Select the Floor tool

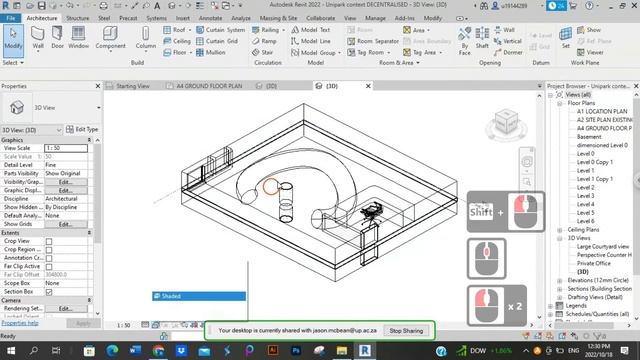(x=177, y=53)
